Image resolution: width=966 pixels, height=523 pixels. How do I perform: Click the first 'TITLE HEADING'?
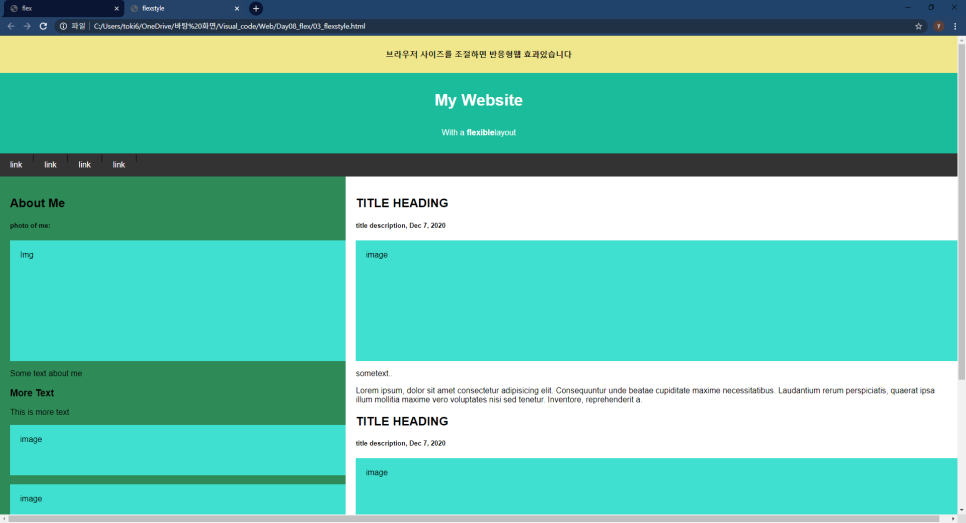pos(402,203)
